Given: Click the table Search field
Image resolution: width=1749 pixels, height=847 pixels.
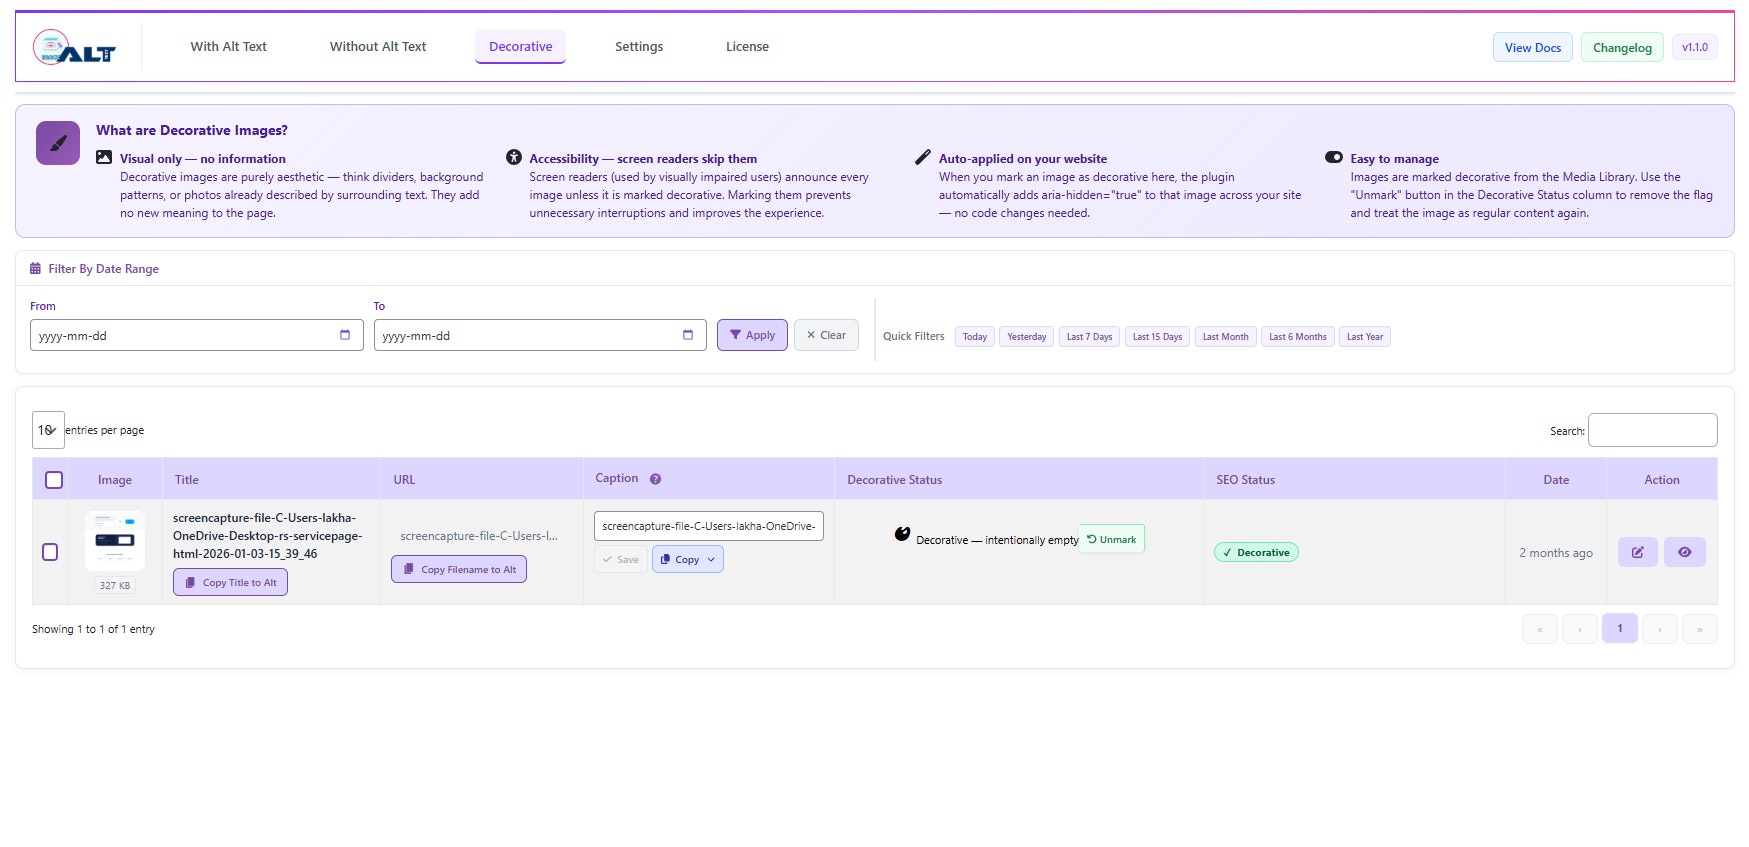Looking at the screenshot, I should [1652, 430].
